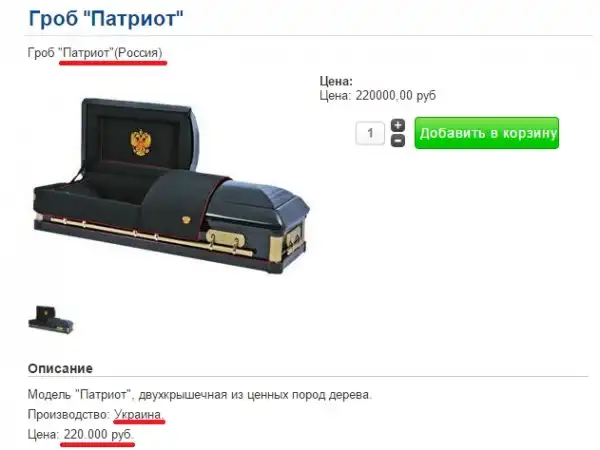Viewport: 600px width, 450px height.
Task: Click the Производство: label text
Action: coord(69,415)
